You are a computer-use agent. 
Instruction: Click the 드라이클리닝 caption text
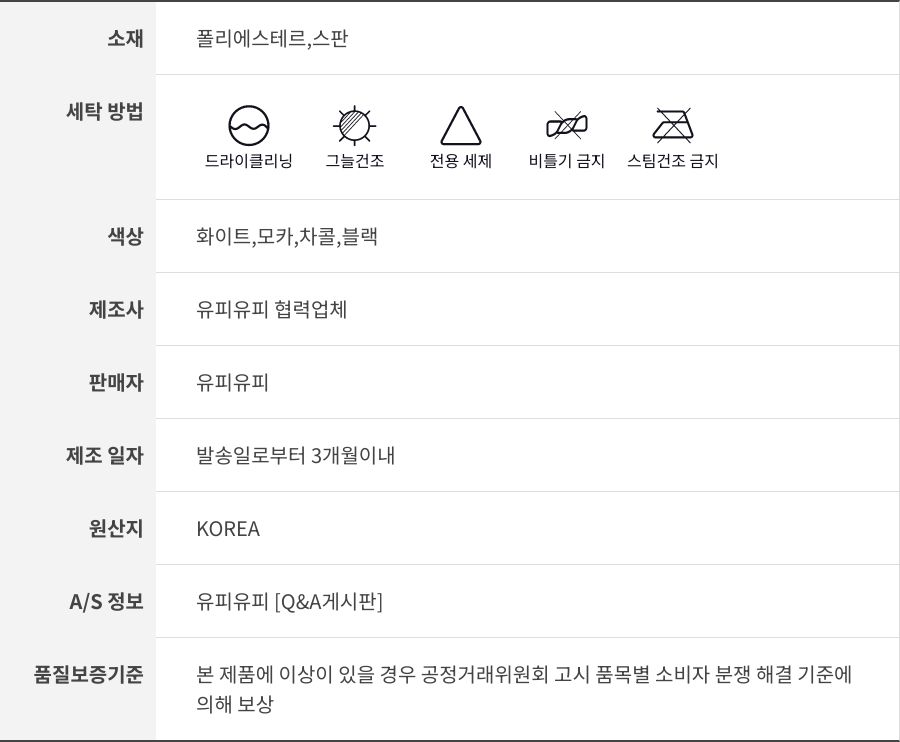248,161
